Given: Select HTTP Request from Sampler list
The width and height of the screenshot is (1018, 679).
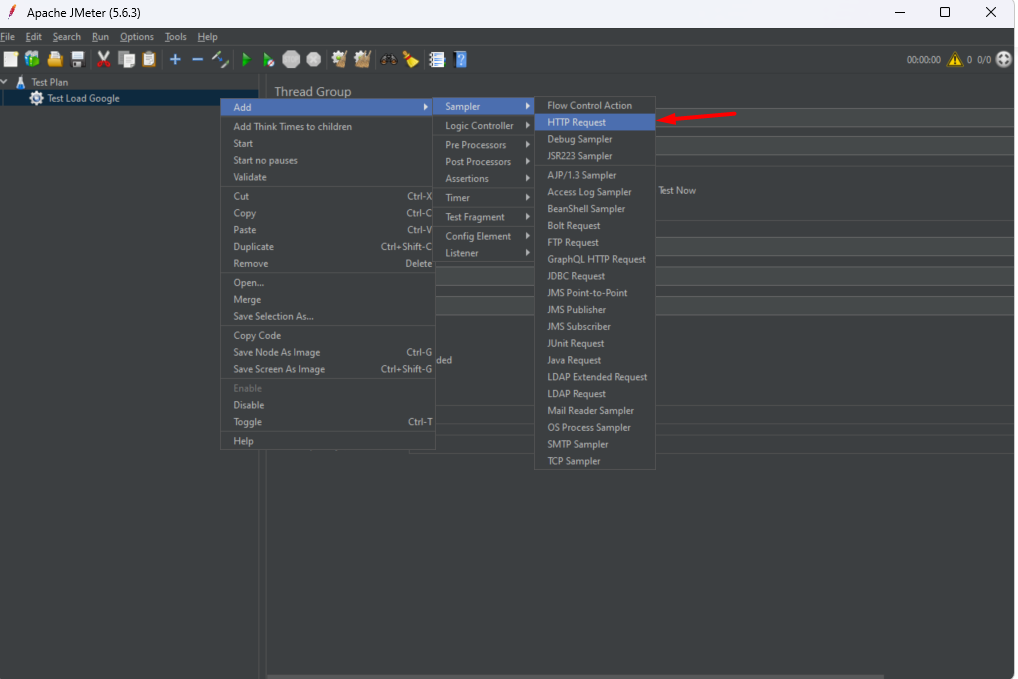Looking at the screenshot, I should click(576, 122).
